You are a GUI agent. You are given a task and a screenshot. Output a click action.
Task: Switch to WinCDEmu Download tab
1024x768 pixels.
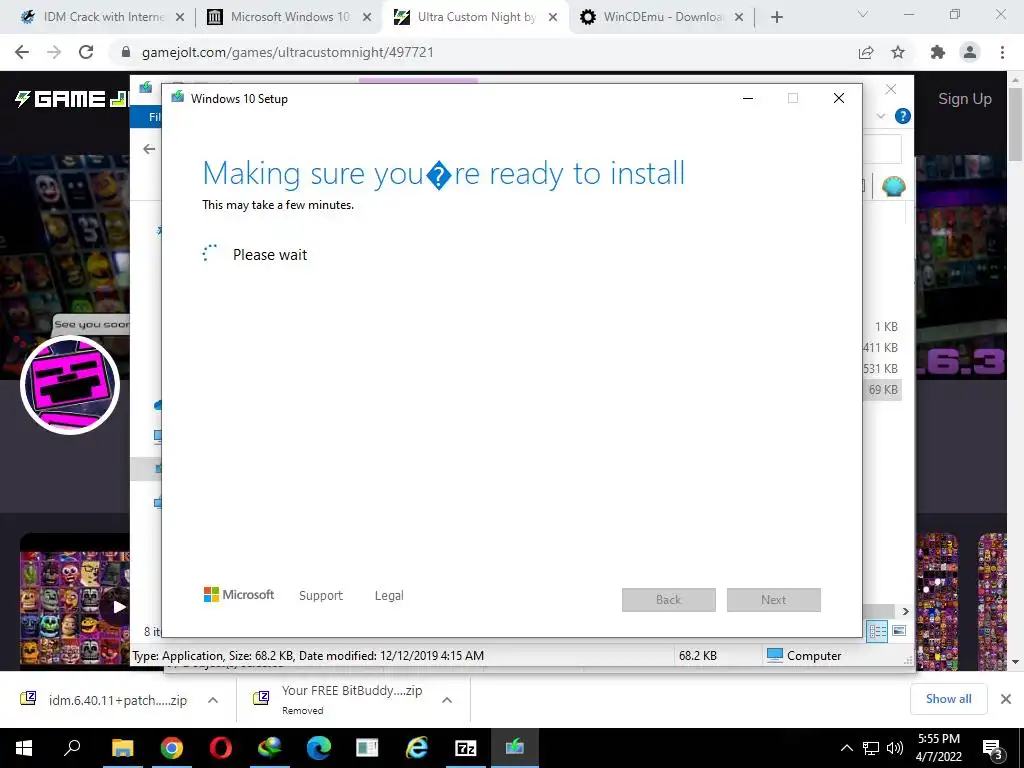[654, 17]
